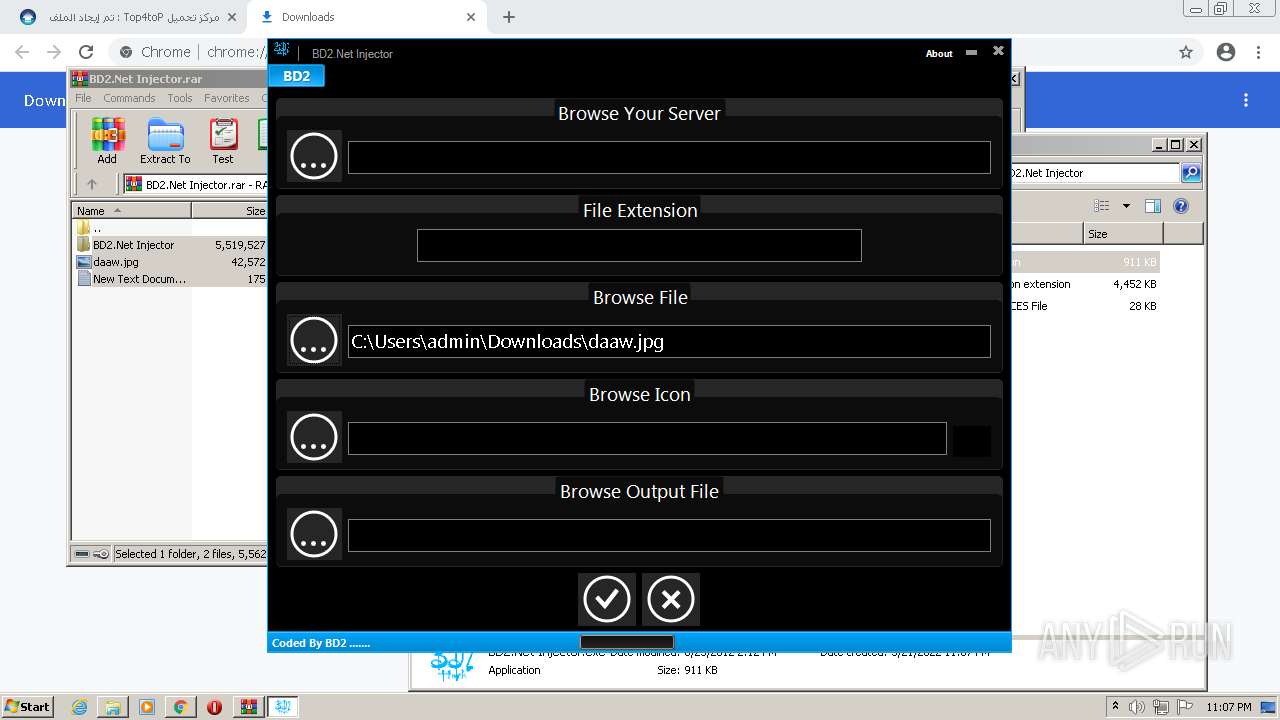Open Windows Explorer from taskbar
This screenshot has height=720, width=1280.
coord(113,707)
